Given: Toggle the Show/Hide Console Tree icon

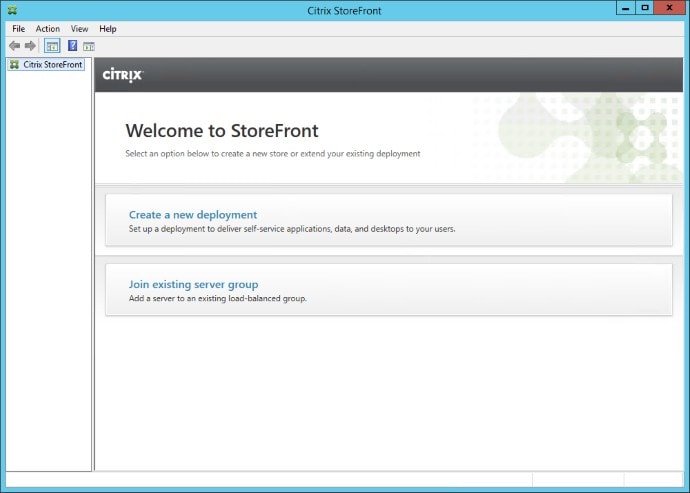Looking at the screenshot, I should pyautogui.click(x=52, y=46).
